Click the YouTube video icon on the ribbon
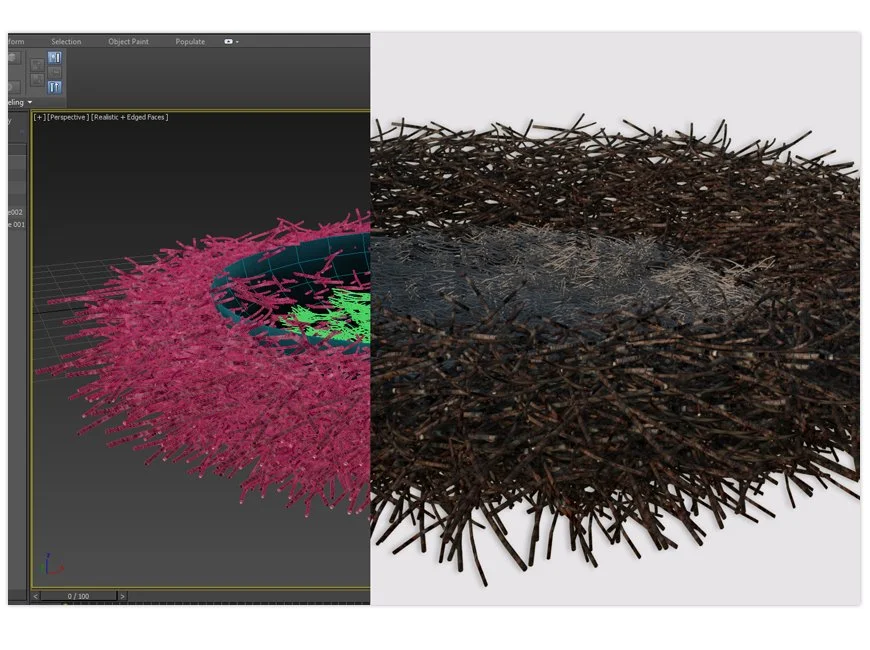The width and height of the screenshot is (870, 650). pyautogui.click(x=229, y=41)
